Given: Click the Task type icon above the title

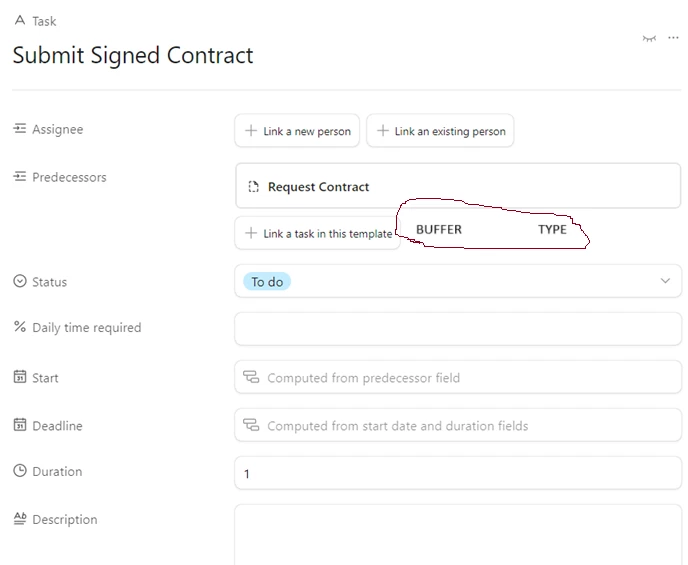Looking at the screenshot, I should point(20,20).
